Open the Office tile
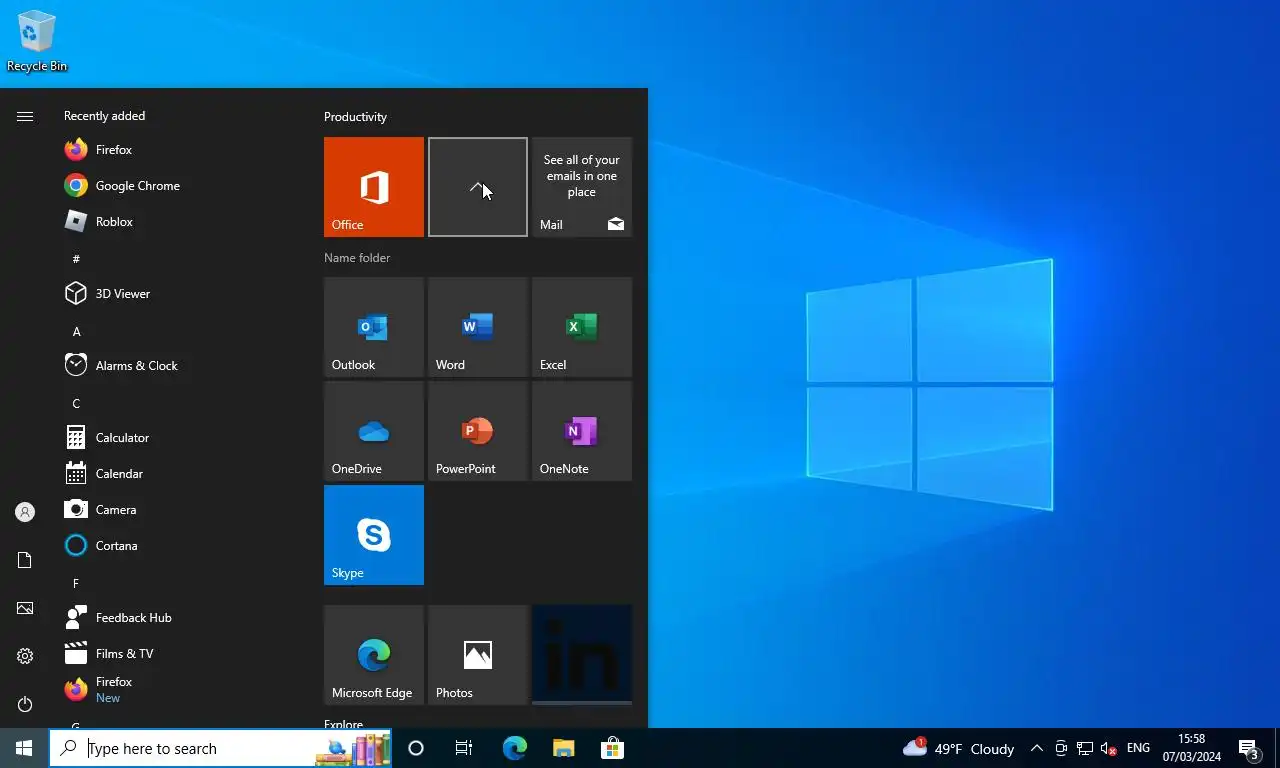The height and width of the screenshot is (768, 1280). pos(374,187)
